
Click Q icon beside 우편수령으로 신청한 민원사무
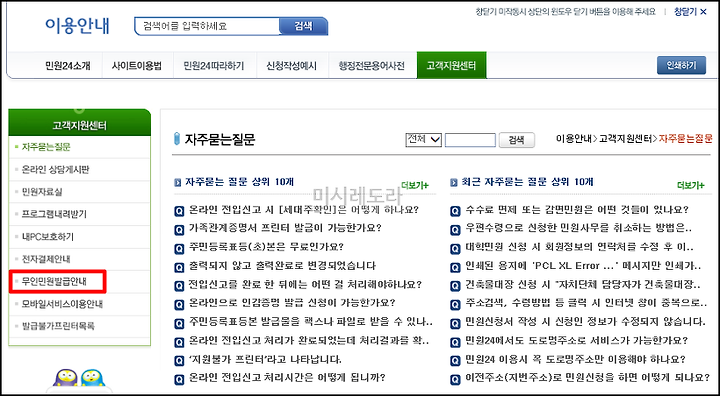point(455,230)
